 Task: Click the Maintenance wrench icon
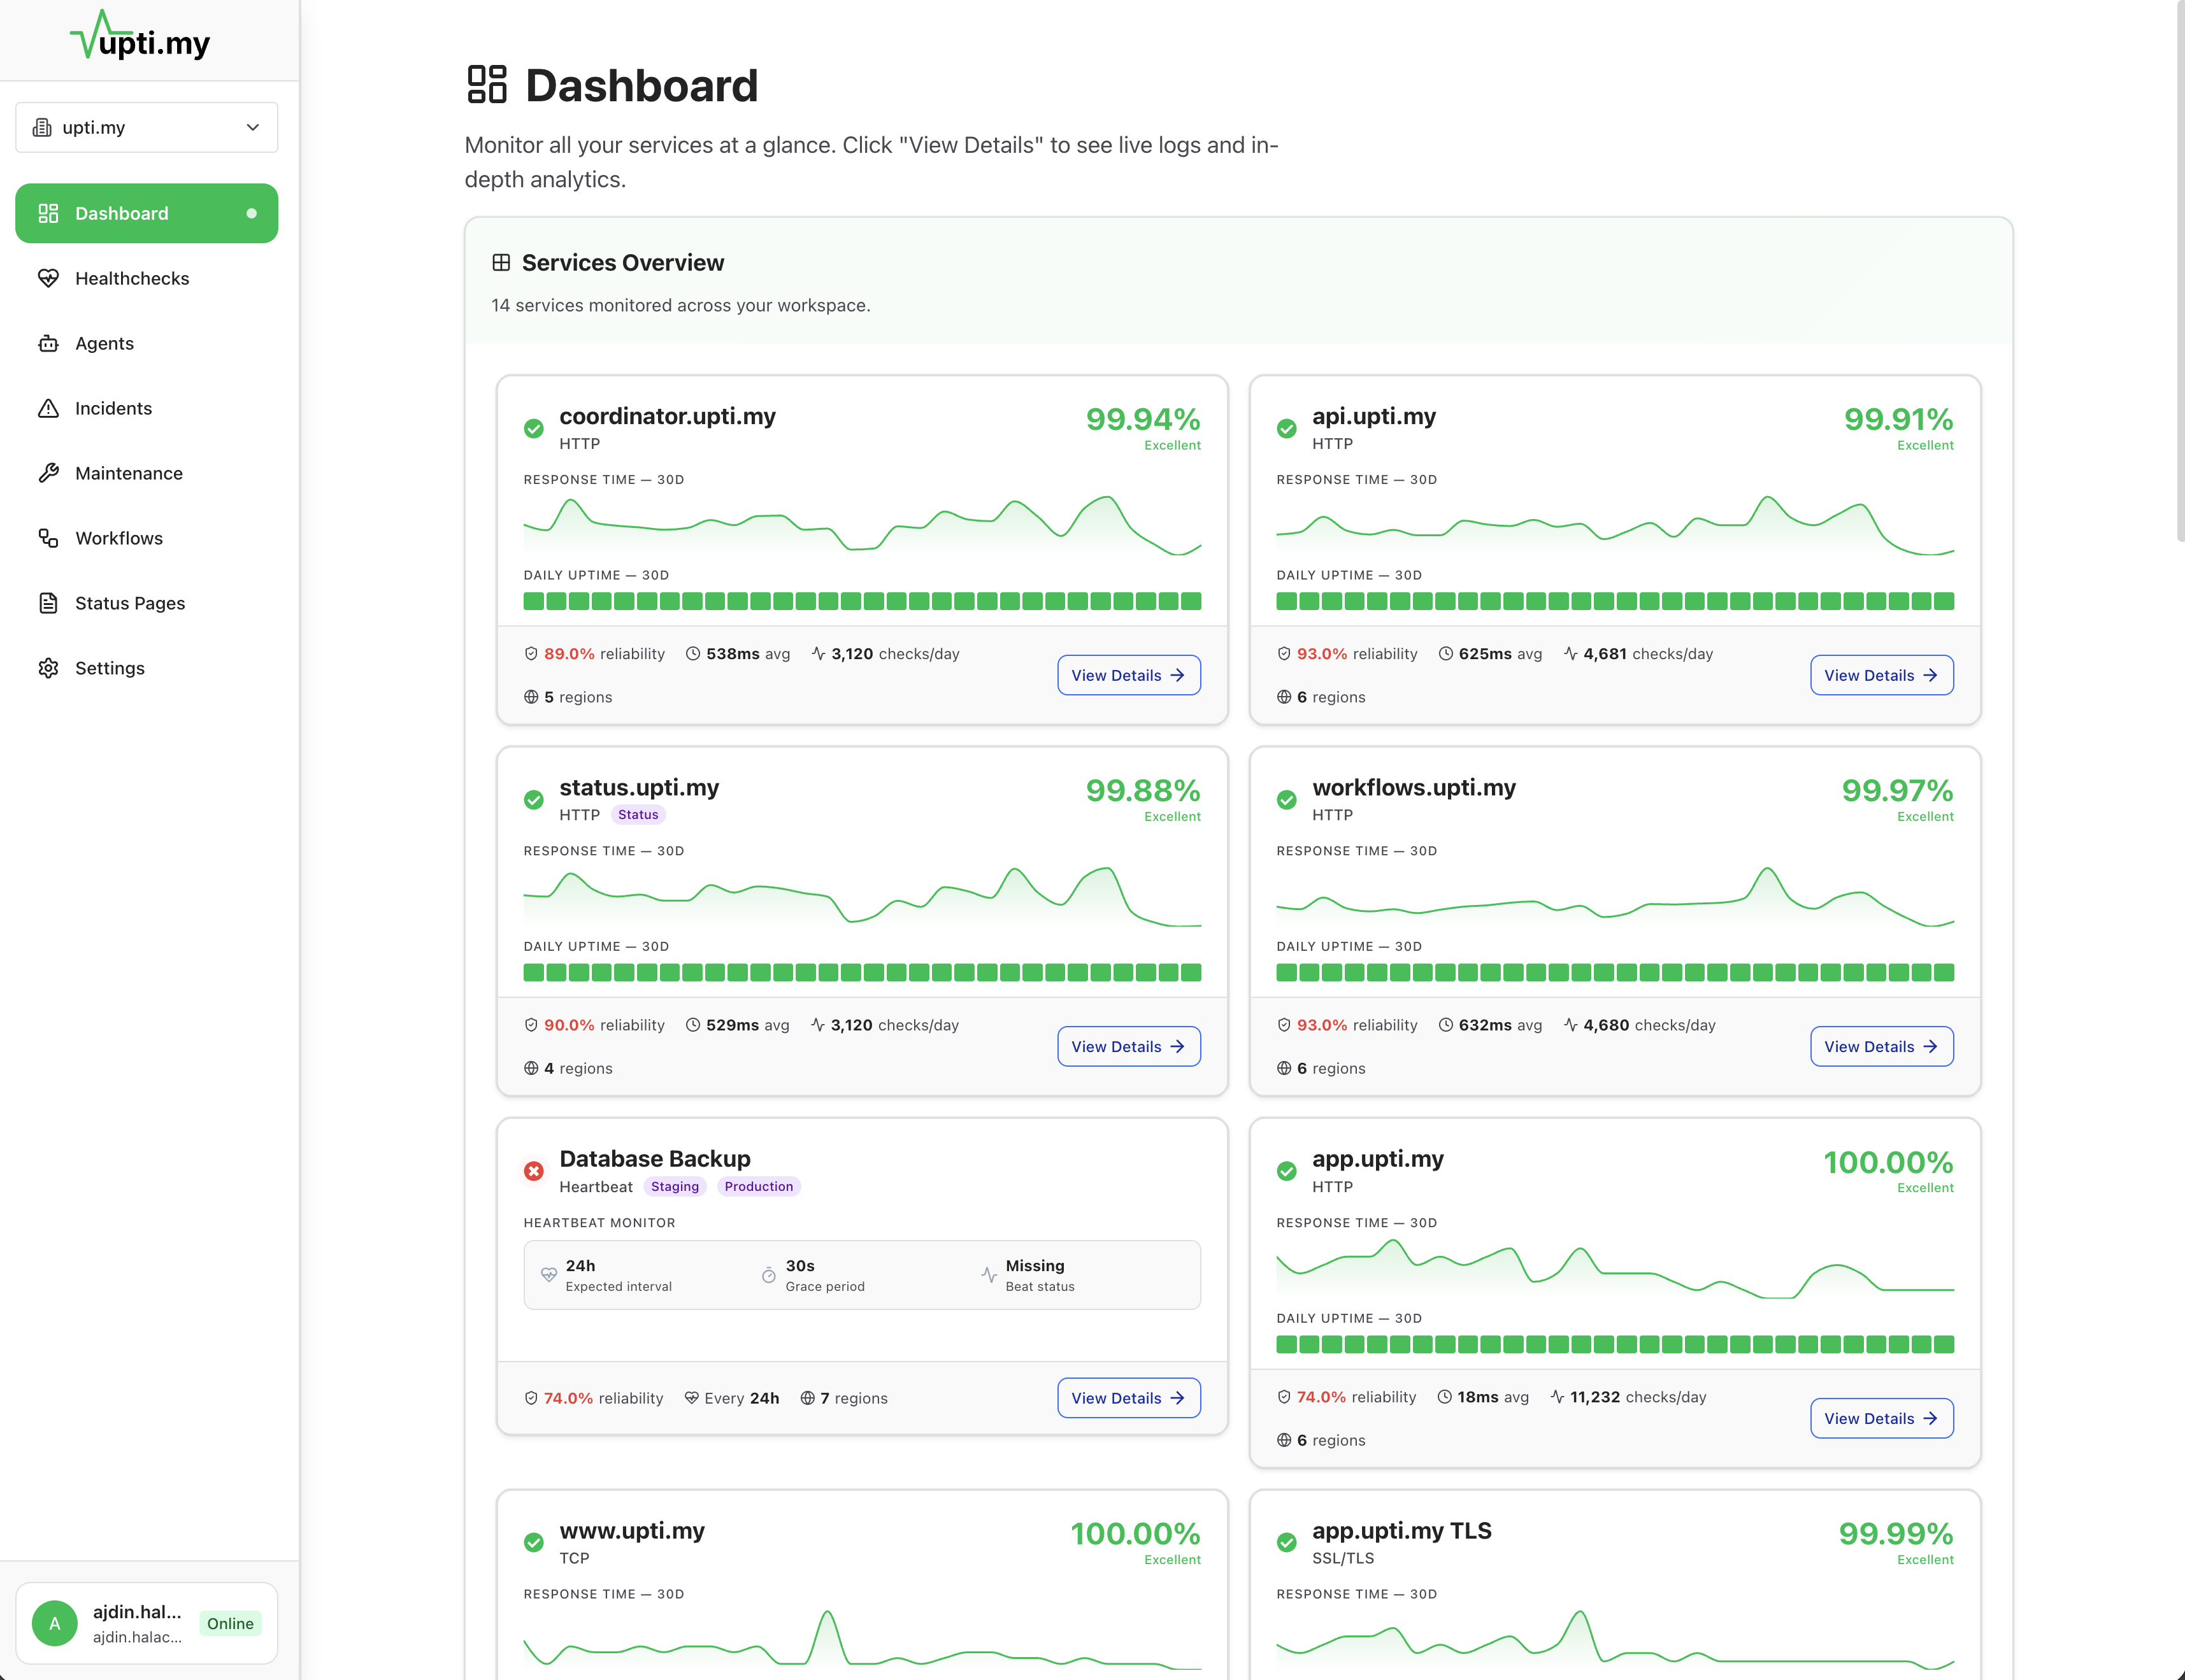pyautogui.click(x=48, y=473)
